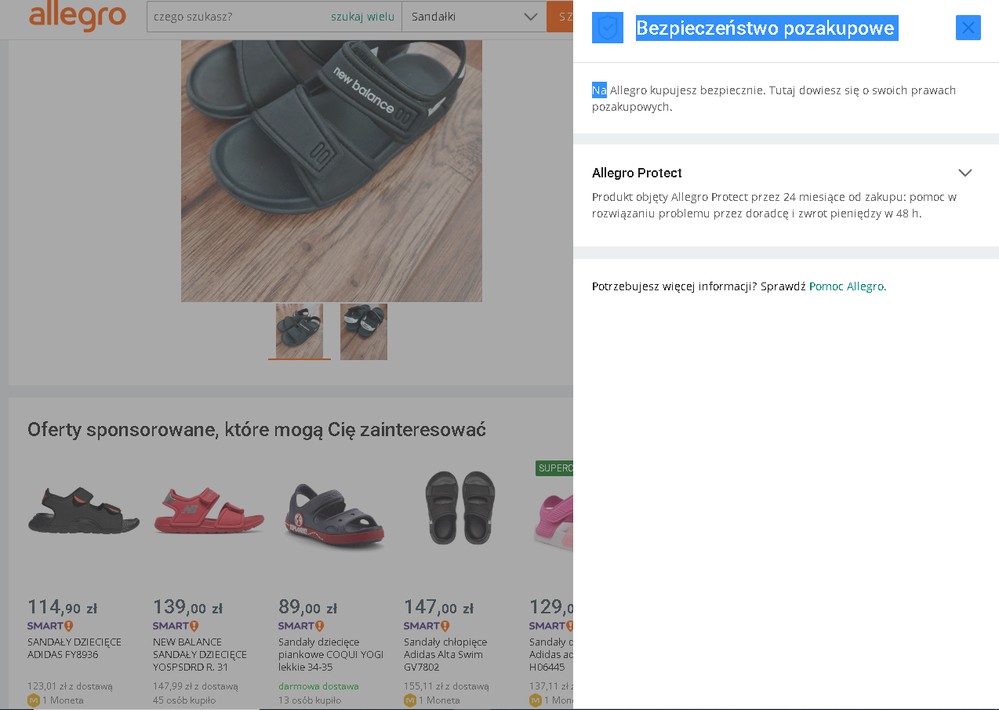Click the 'darmowa dostawa' text
999x710 pixels.
tap(319, 686)
